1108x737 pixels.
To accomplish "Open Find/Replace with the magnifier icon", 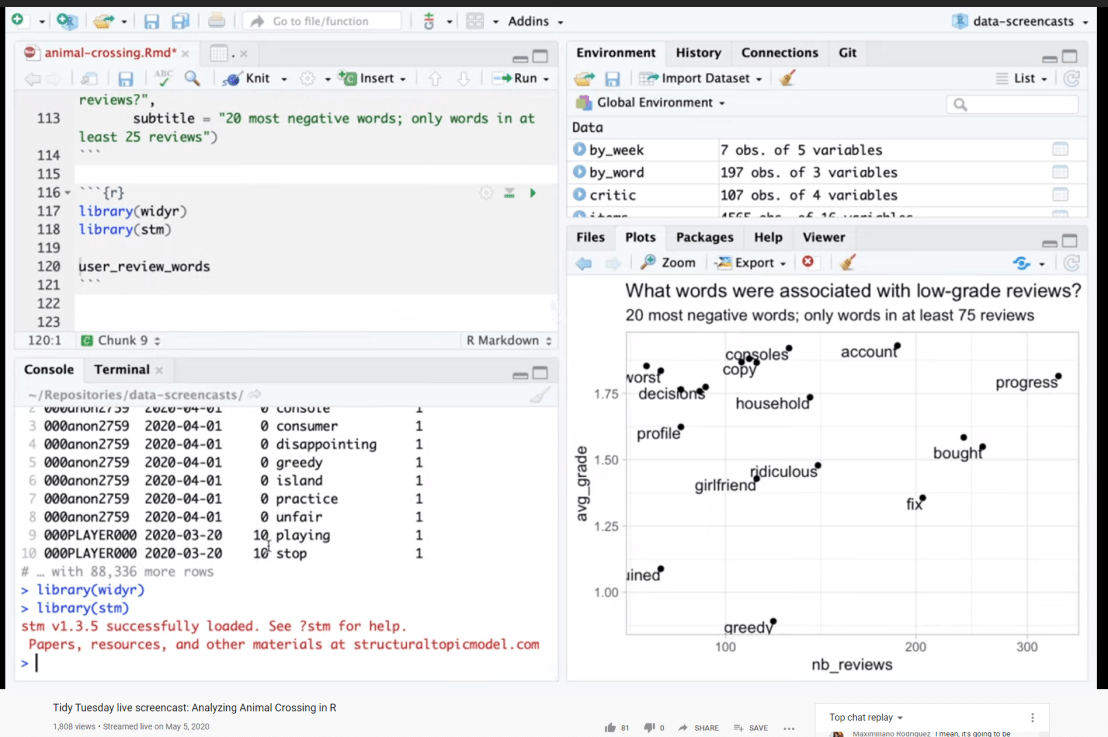I will click(x=192, y=78).
